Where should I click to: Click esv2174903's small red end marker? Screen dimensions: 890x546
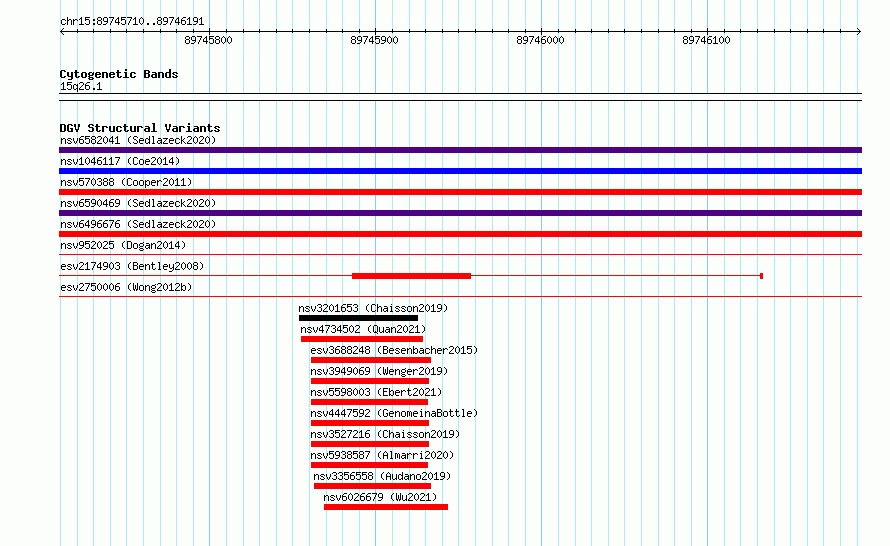pos(761,276)
